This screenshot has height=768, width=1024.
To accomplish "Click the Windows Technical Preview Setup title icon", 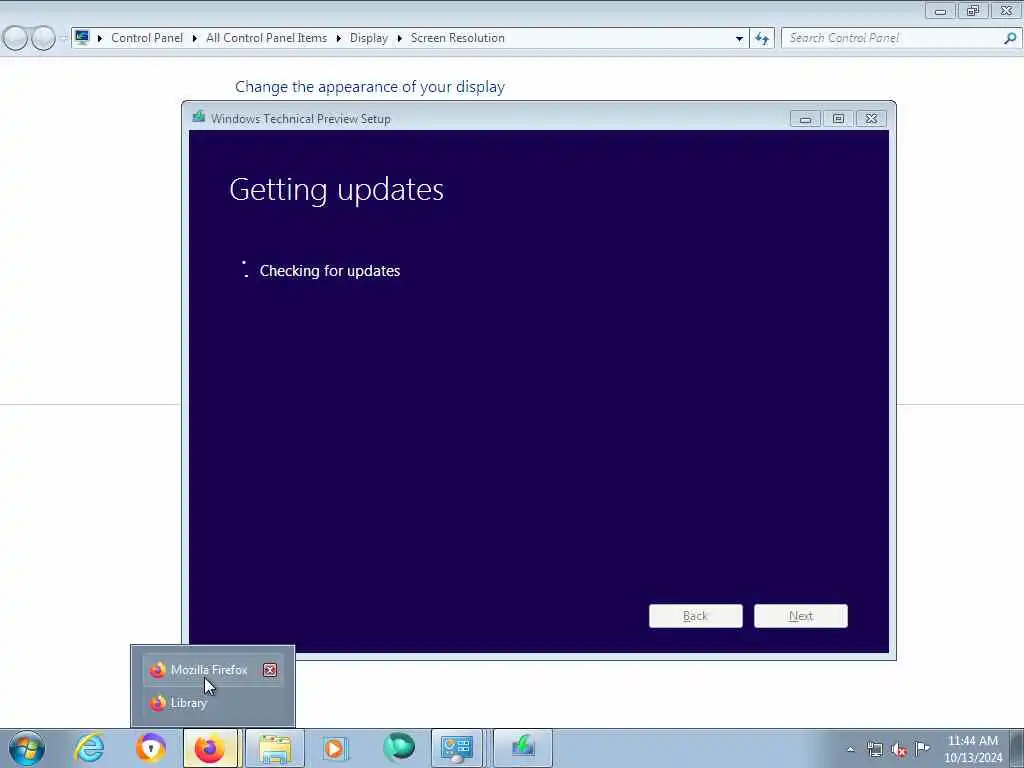I will [199, 117].
